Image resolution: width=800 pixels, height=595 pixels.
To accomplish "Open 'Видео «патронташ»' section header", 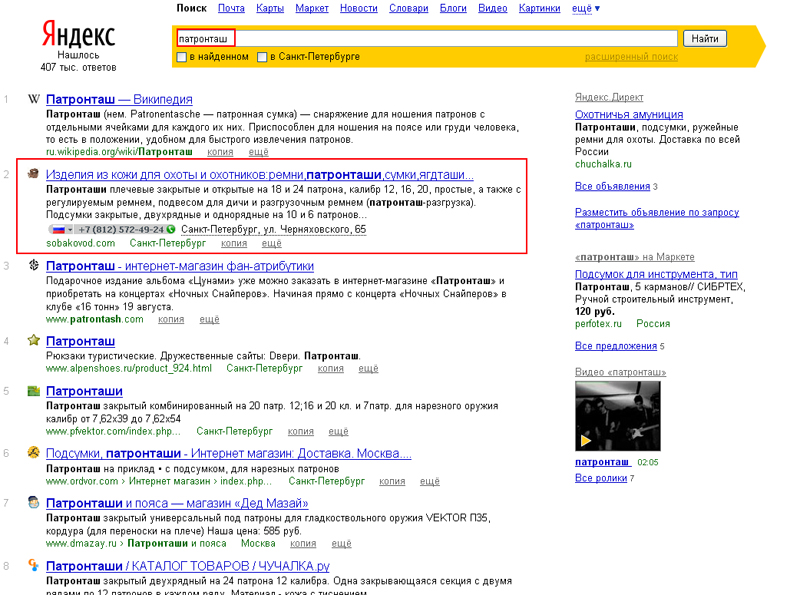I will [620, 372].
